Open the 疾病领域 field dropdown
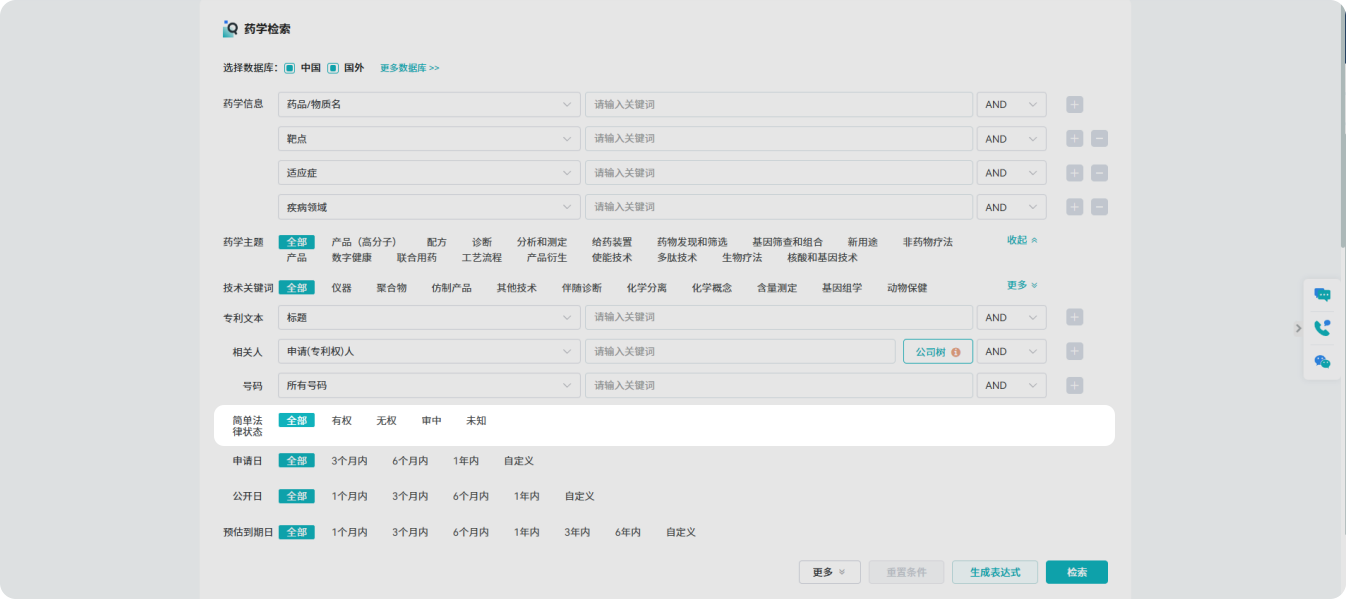Screen dimensions: 1346x599 (x=429, y=207)
